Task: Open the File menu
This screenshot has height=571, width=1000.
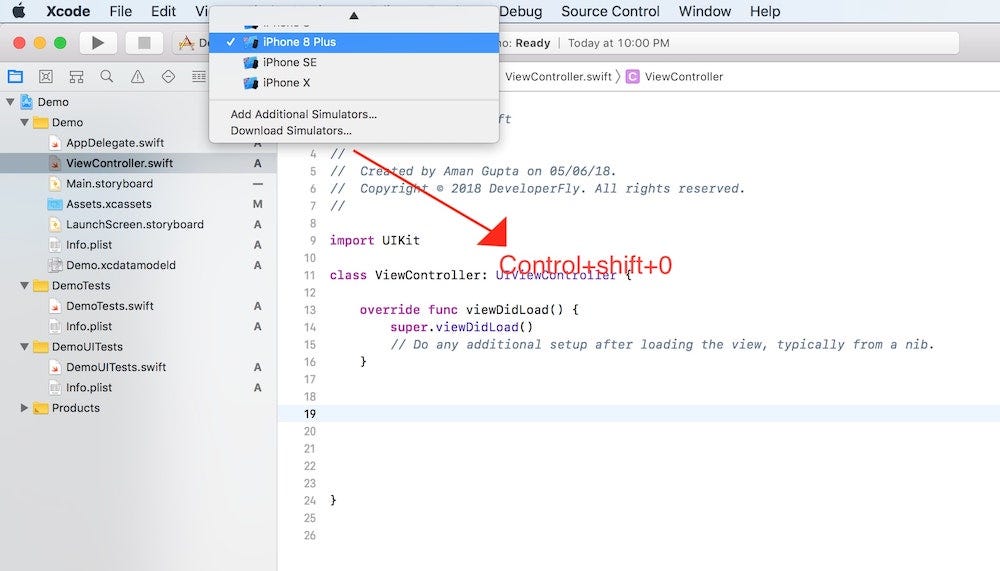Action: [x=121, y=11]
